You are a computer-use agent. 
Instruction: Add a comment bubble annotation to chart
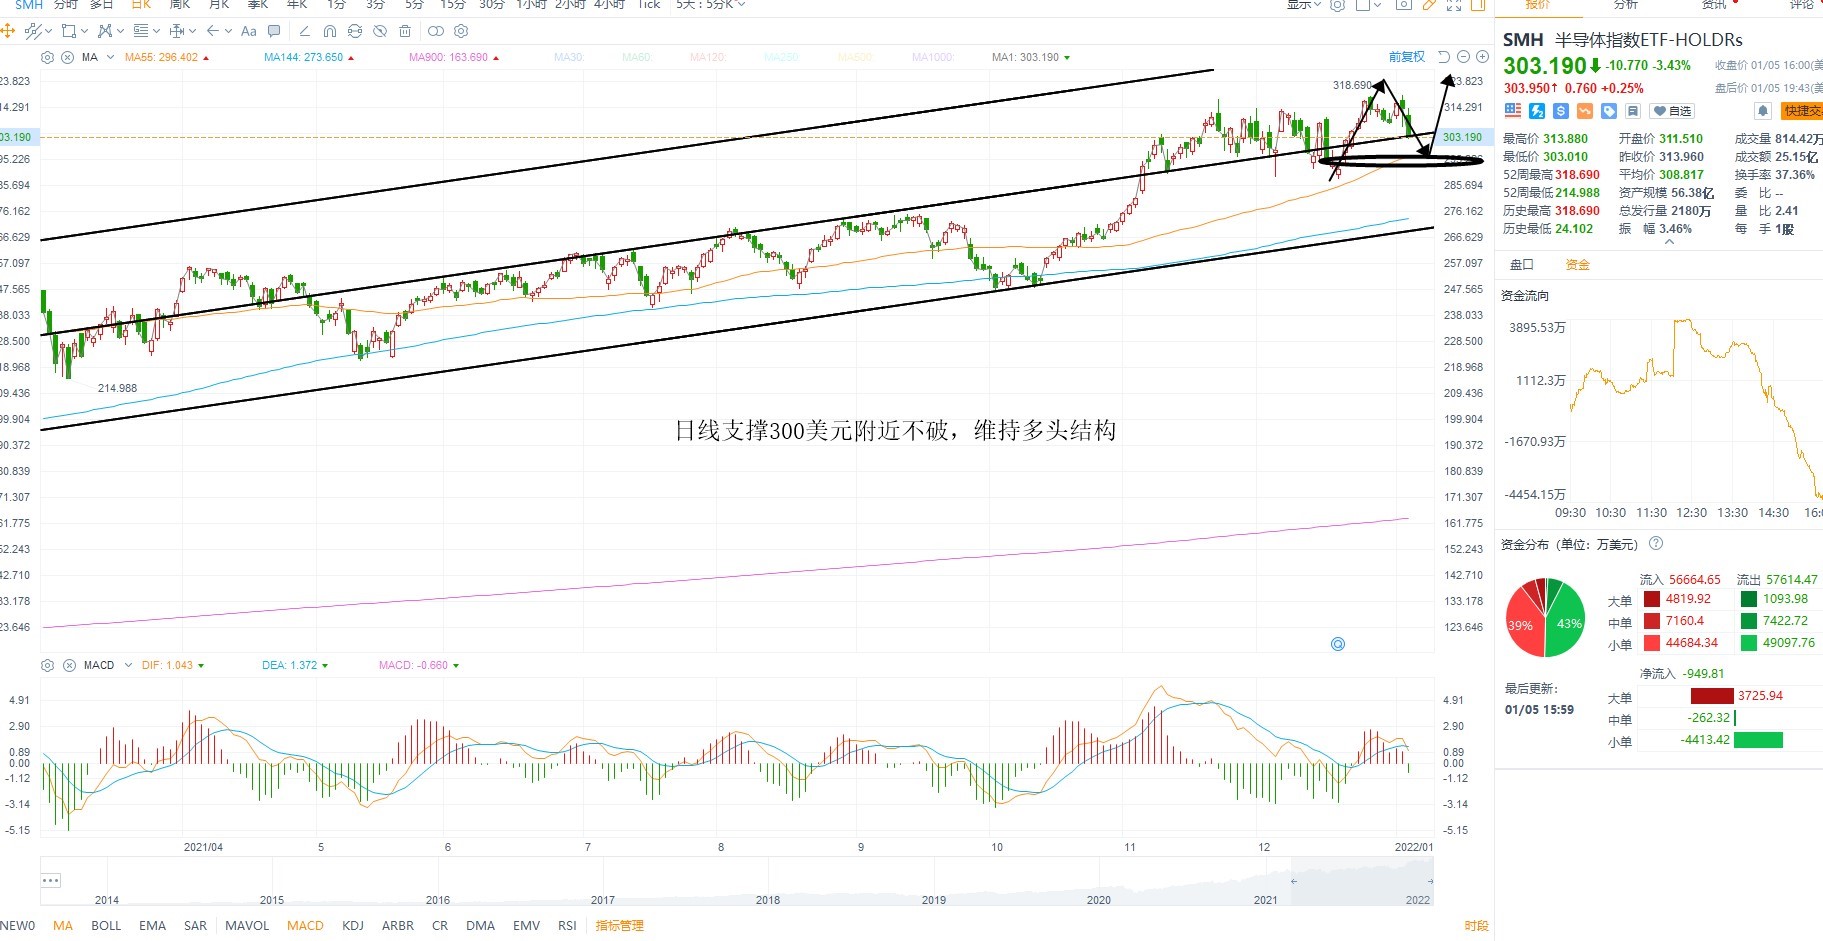[274, 31]
